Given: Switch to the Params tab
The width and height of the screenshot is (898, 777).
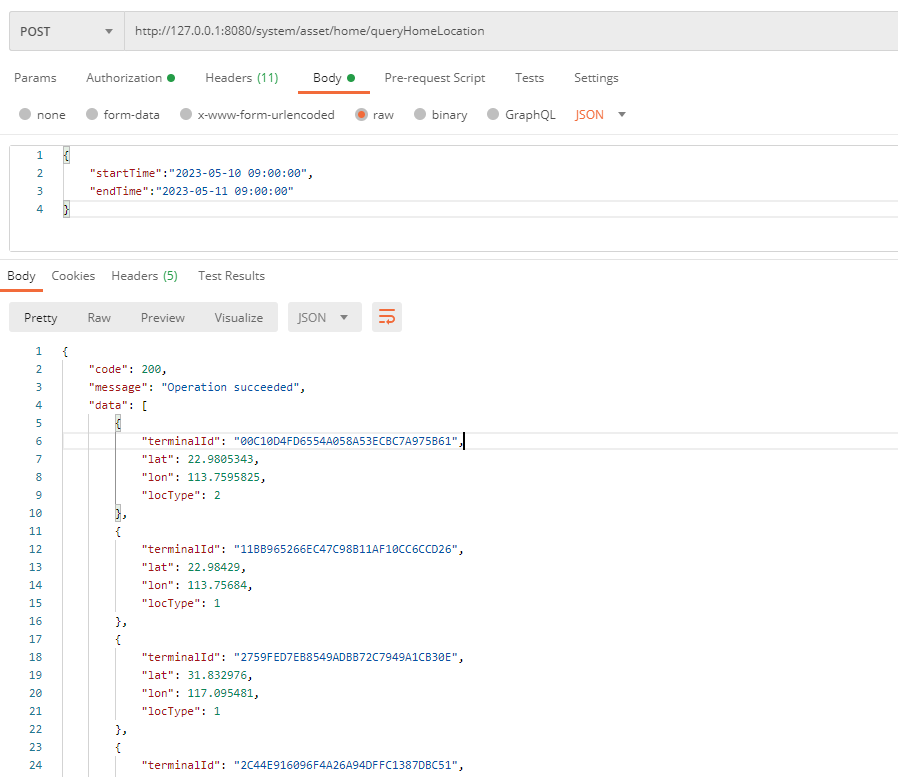Looking at the screenshot, I should coord(35,78).
